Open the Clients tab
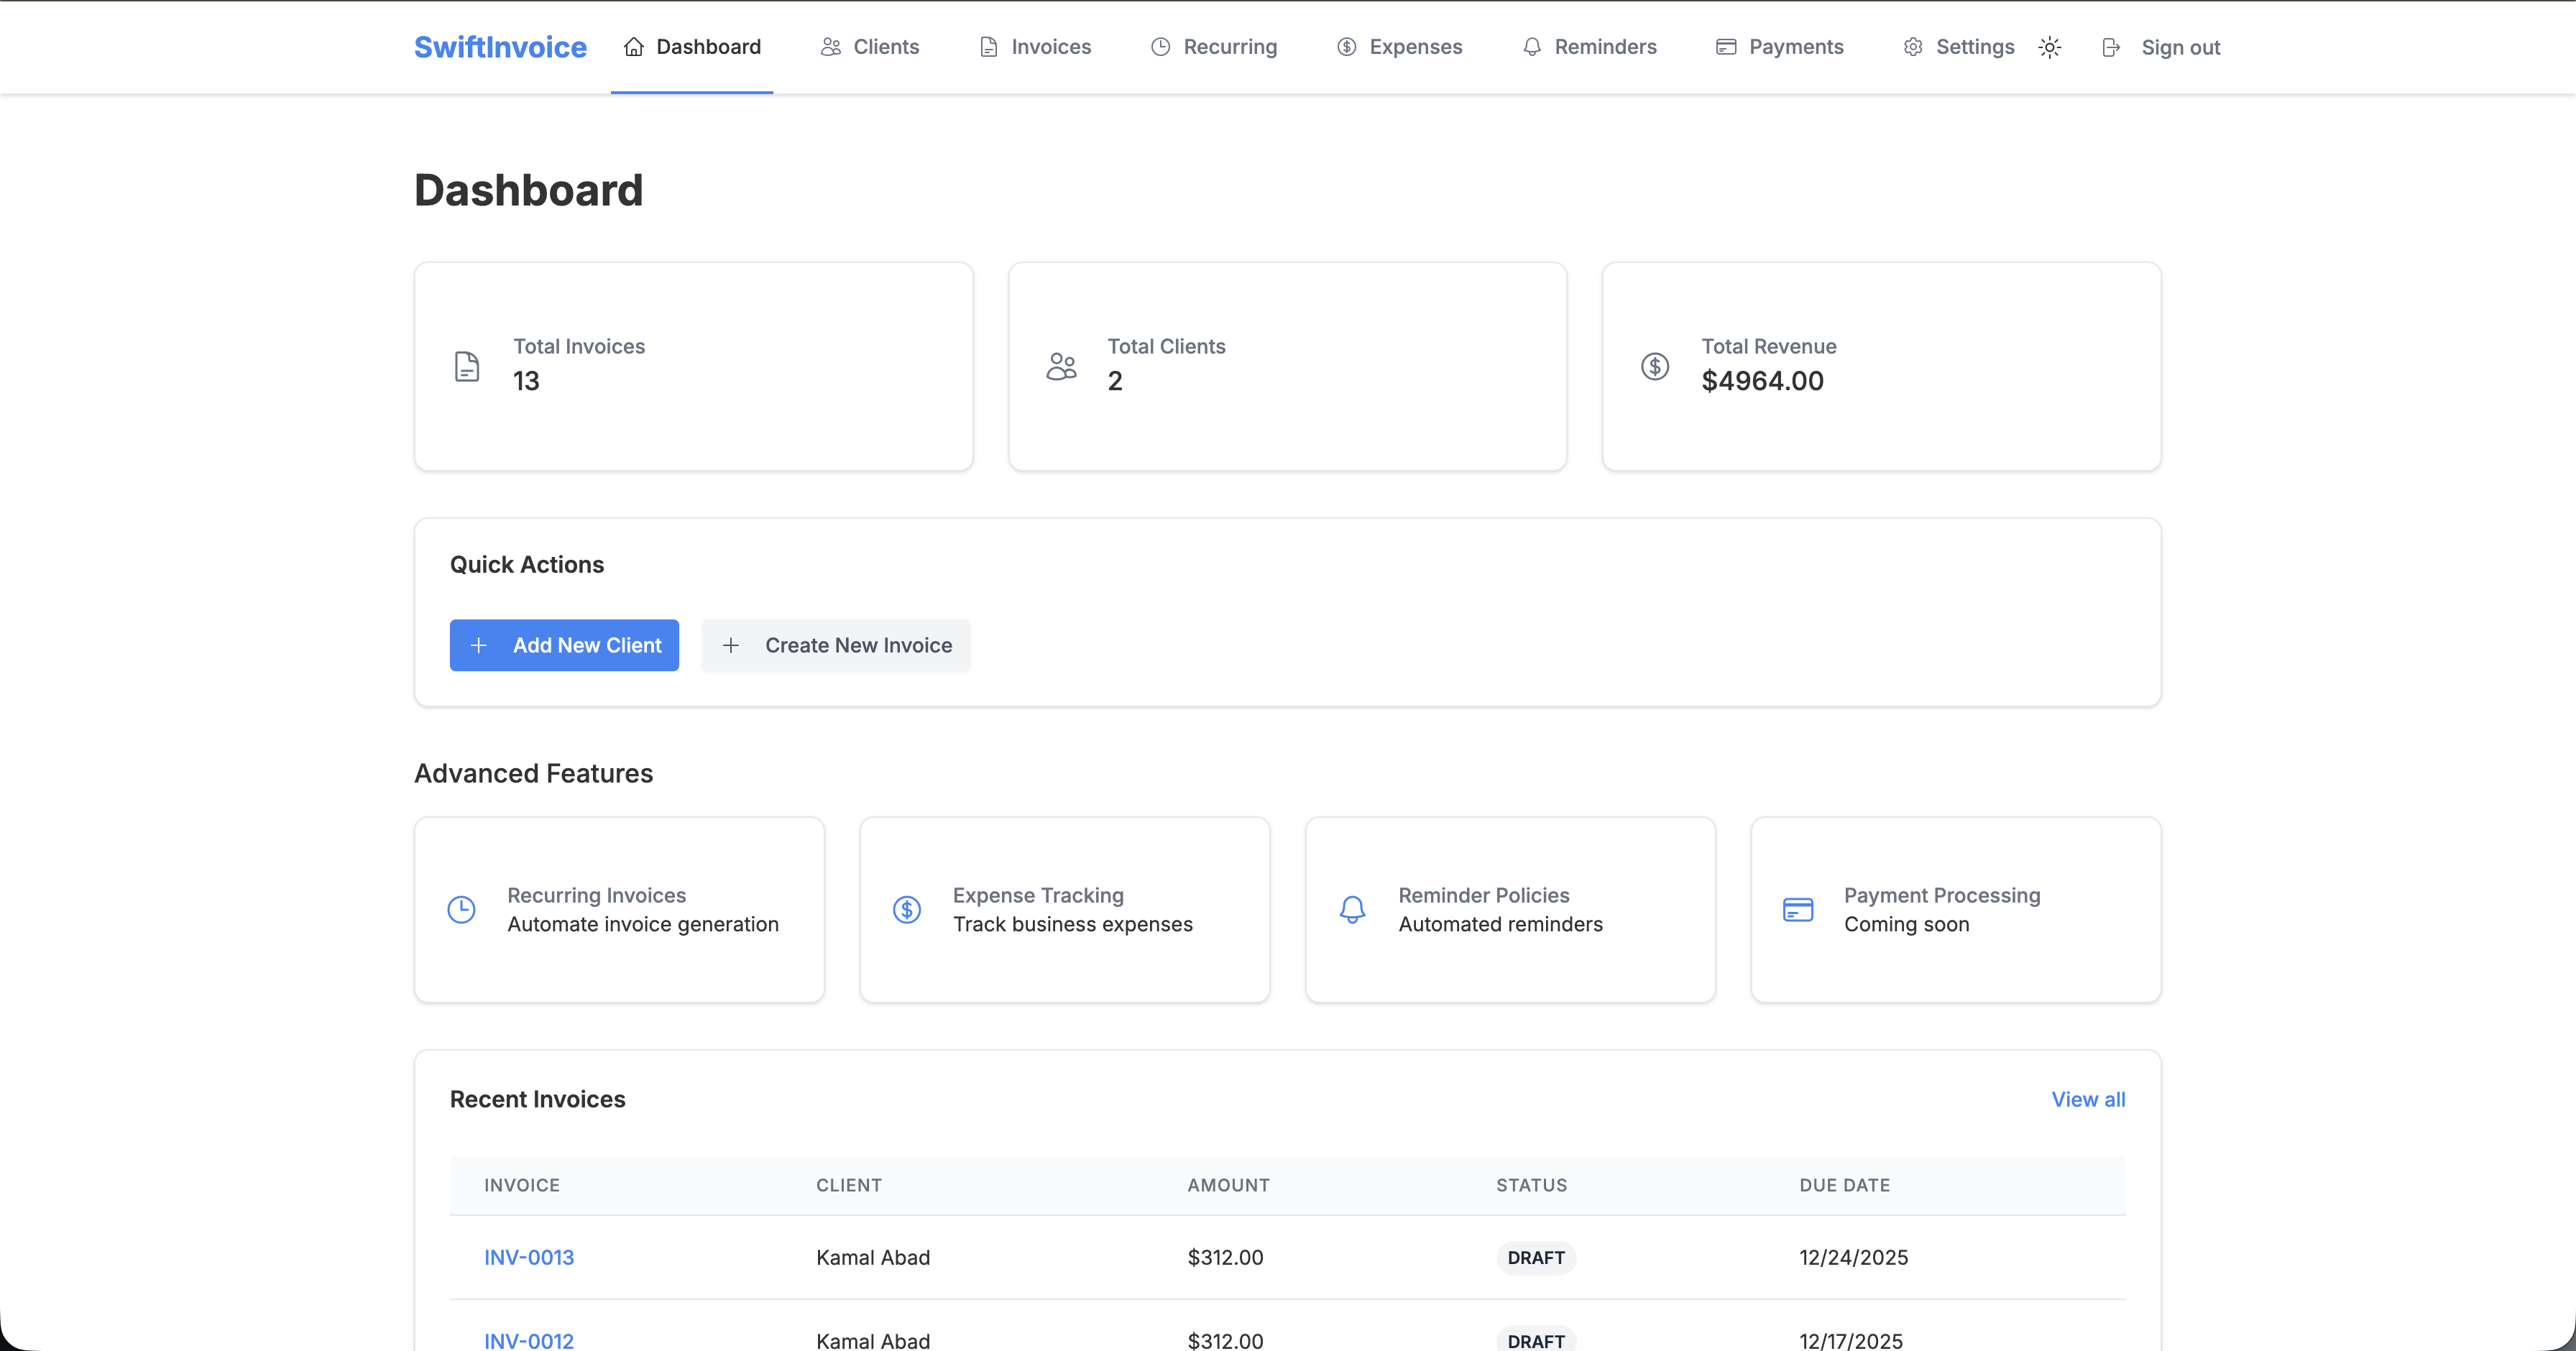The height and width of the screenshot is (1351, 2576). pyautogui.click(x=869, y=47)
